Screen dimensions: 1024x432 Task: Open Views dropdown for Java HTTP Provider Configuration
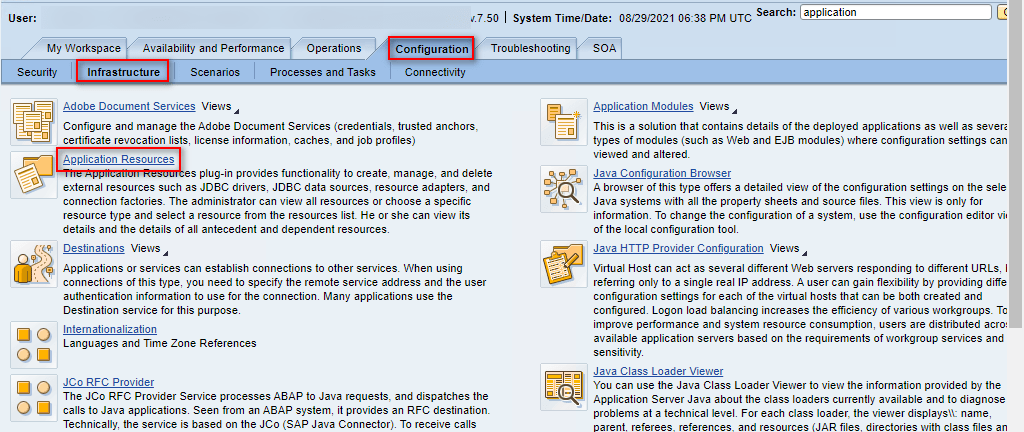click(x=788, y=248)
